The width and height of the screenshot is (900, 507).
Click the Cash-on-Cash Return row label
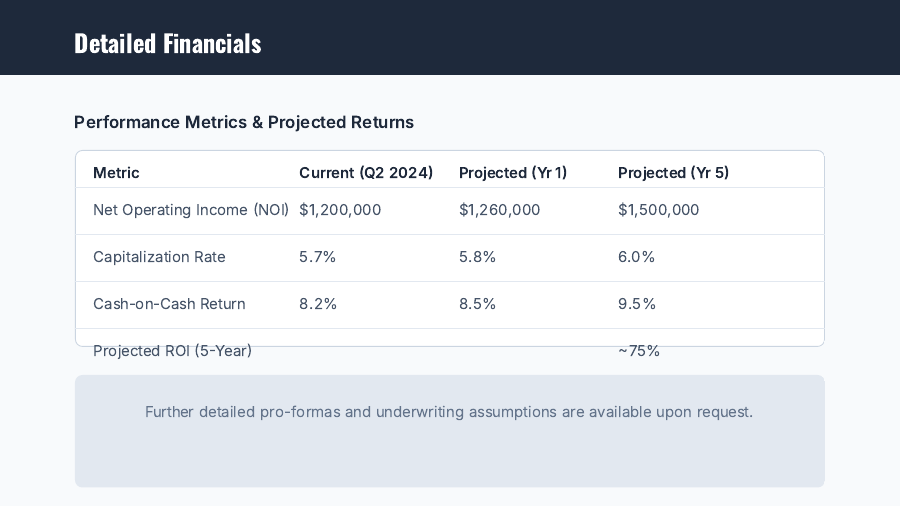click(x=169, y=304)
